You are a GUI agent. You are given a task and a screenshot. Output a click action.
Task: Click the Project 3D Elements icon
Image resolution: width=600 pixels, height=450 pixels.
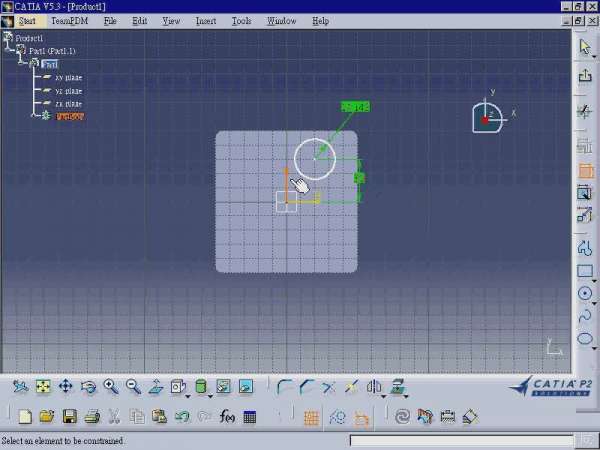tap(397, 386)
